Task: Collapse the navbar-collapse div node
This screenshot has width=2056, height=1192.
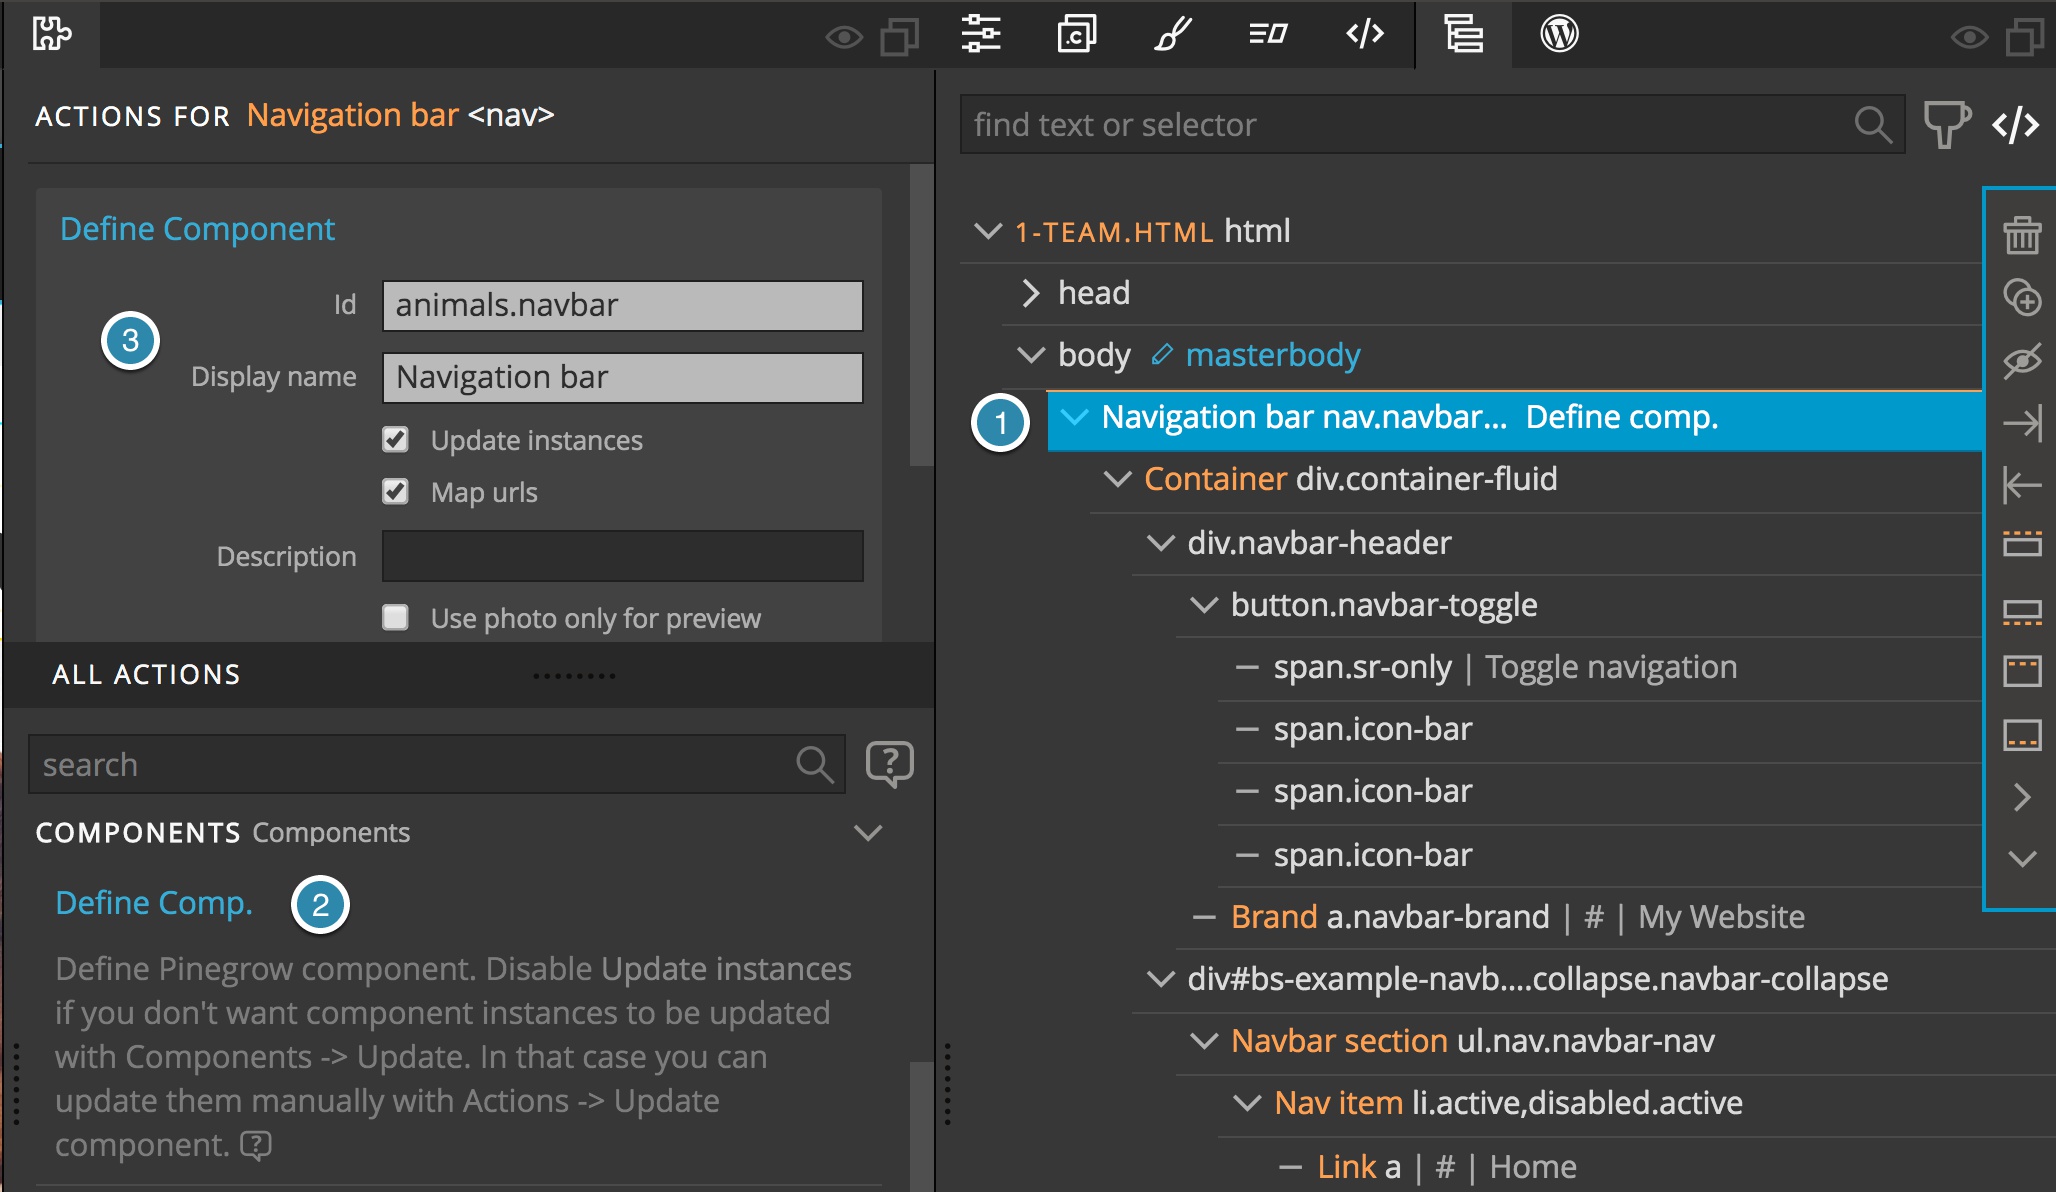Action: tap(1161, 979)
